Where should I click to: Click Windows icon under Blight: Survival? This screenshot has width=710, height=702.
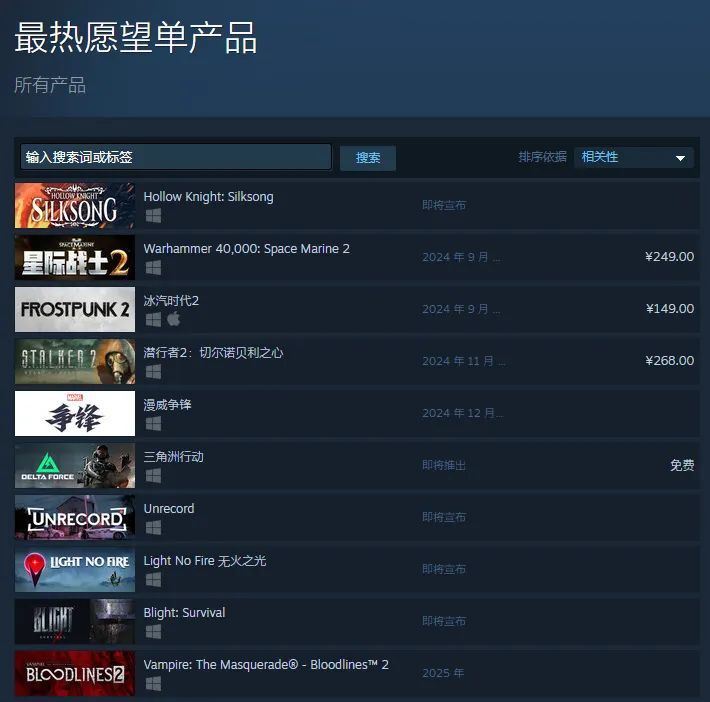[153, 632]
